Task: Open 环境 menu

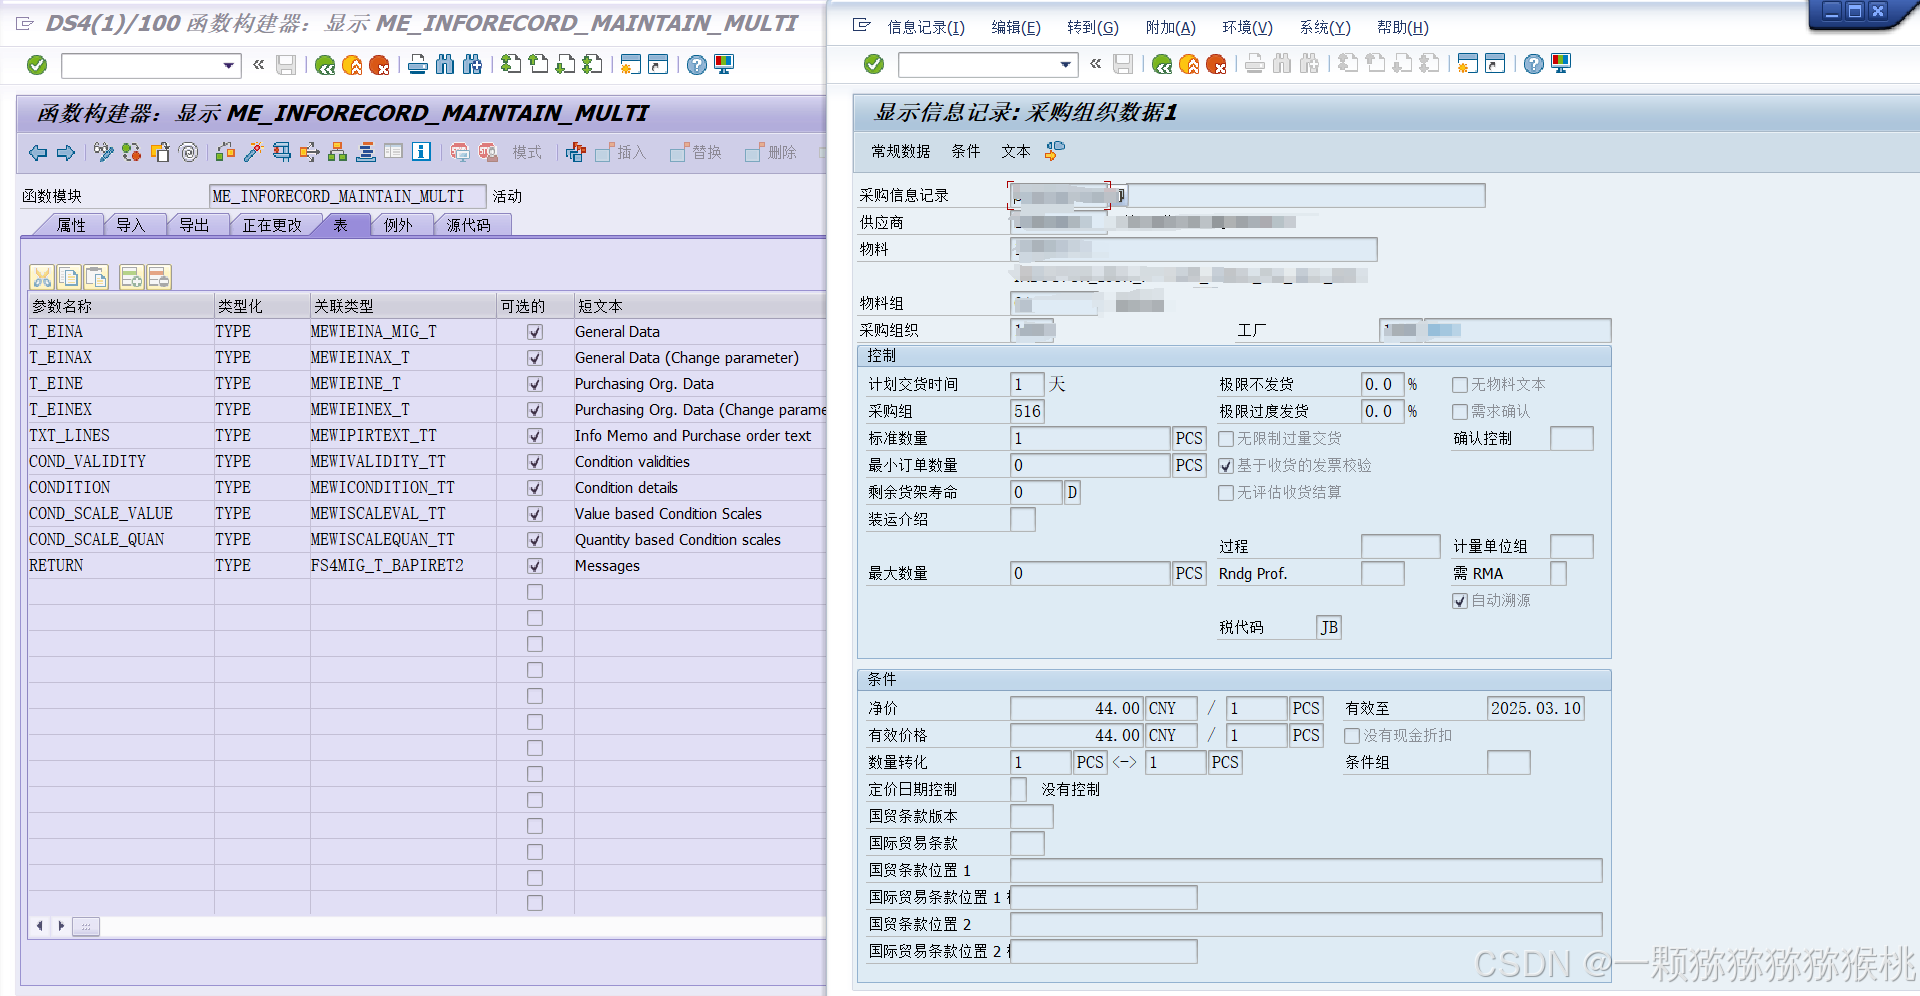Action: click(x=1247, y=28)
